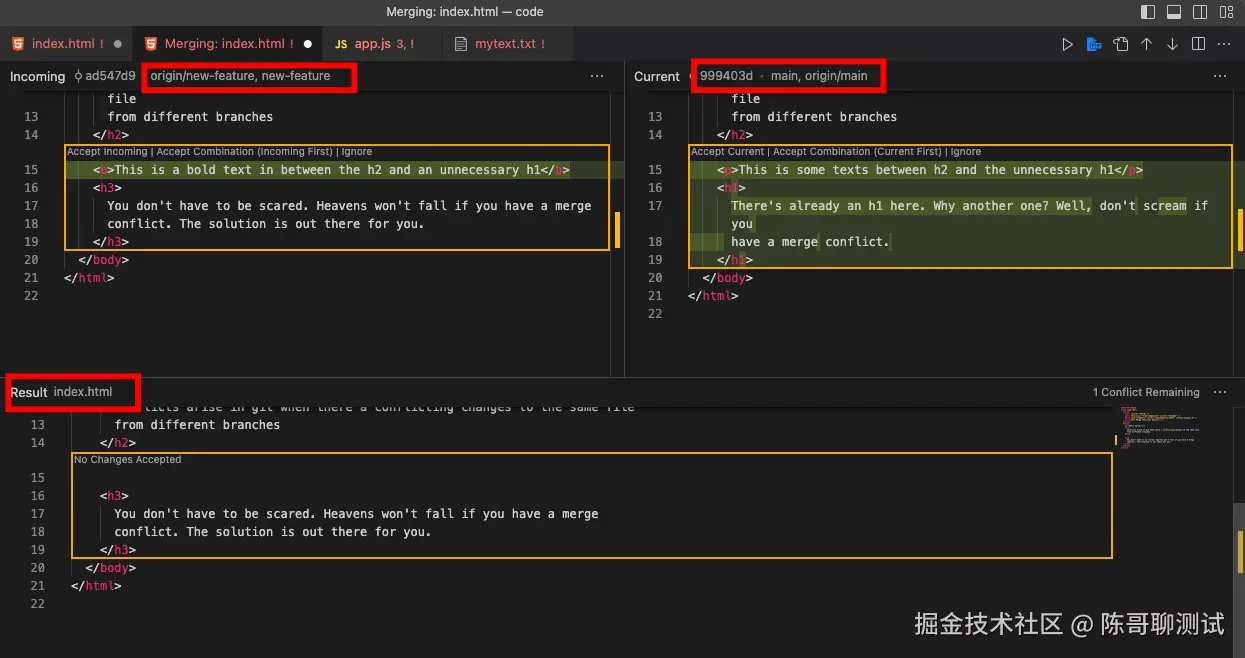Image resolution: width=1245 pixels, height=658 pixels.
Task: Click closing </html> tag in Result pane
Action: [96, 586]
